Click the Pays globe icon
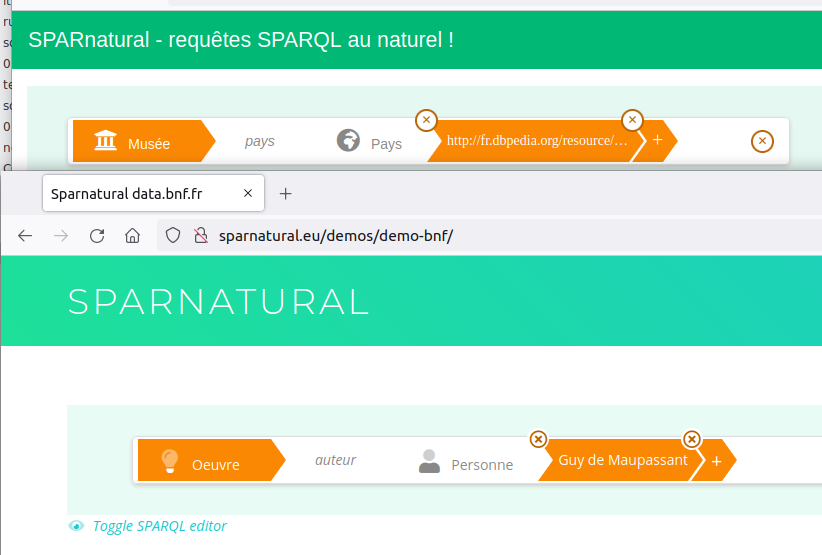Screen dimensions: 822x555 pos(348,140)
